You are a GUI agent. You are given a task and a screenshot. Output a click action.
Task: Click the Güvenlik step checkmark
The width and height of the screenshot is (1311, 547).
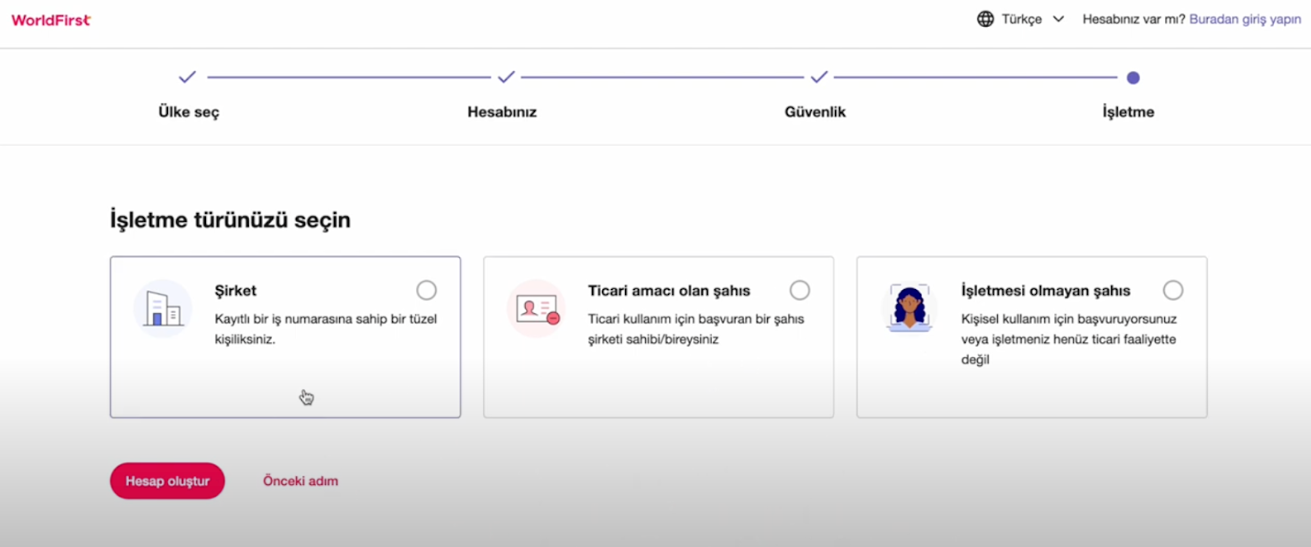(x=819, y=77)
